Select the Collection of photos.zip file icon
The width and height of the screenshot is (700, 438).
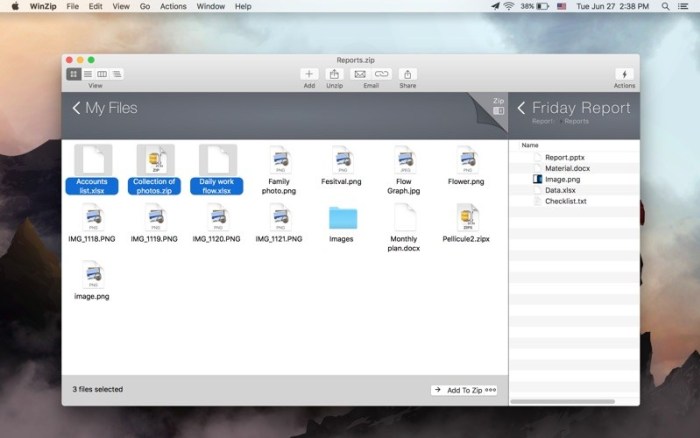pos(155,160)
